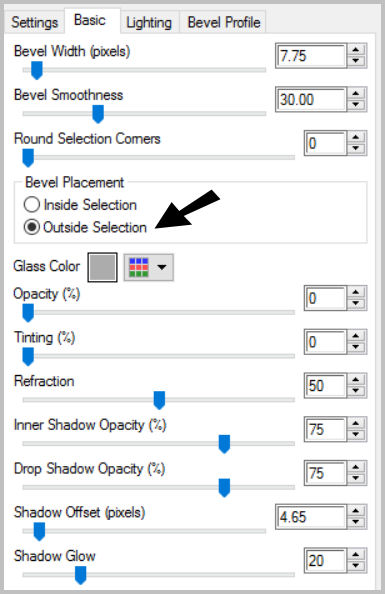Increase Opacity percent with up arrow
The width and height of the screenshot is (385, 594).
point(356,292)
